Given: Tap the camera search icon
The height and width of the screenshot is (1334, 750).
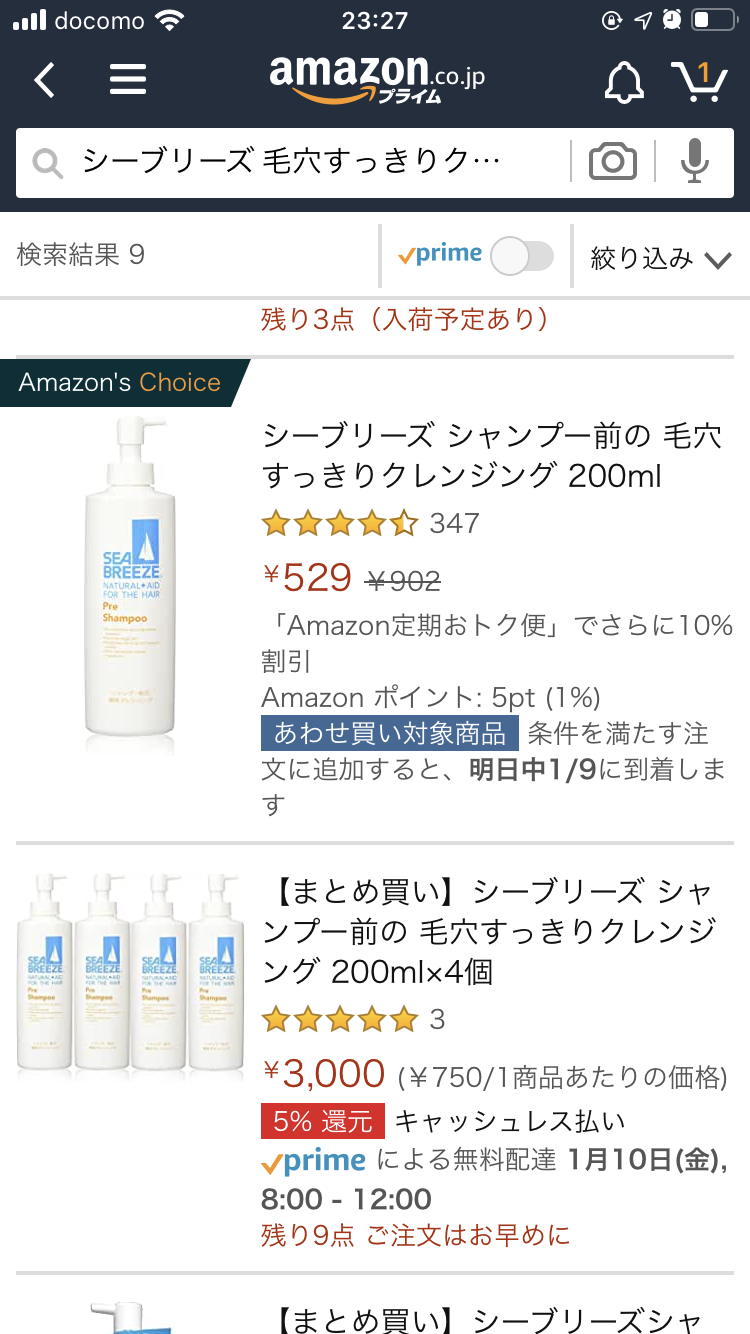Looking at the screenshot, I should [612, 161].
